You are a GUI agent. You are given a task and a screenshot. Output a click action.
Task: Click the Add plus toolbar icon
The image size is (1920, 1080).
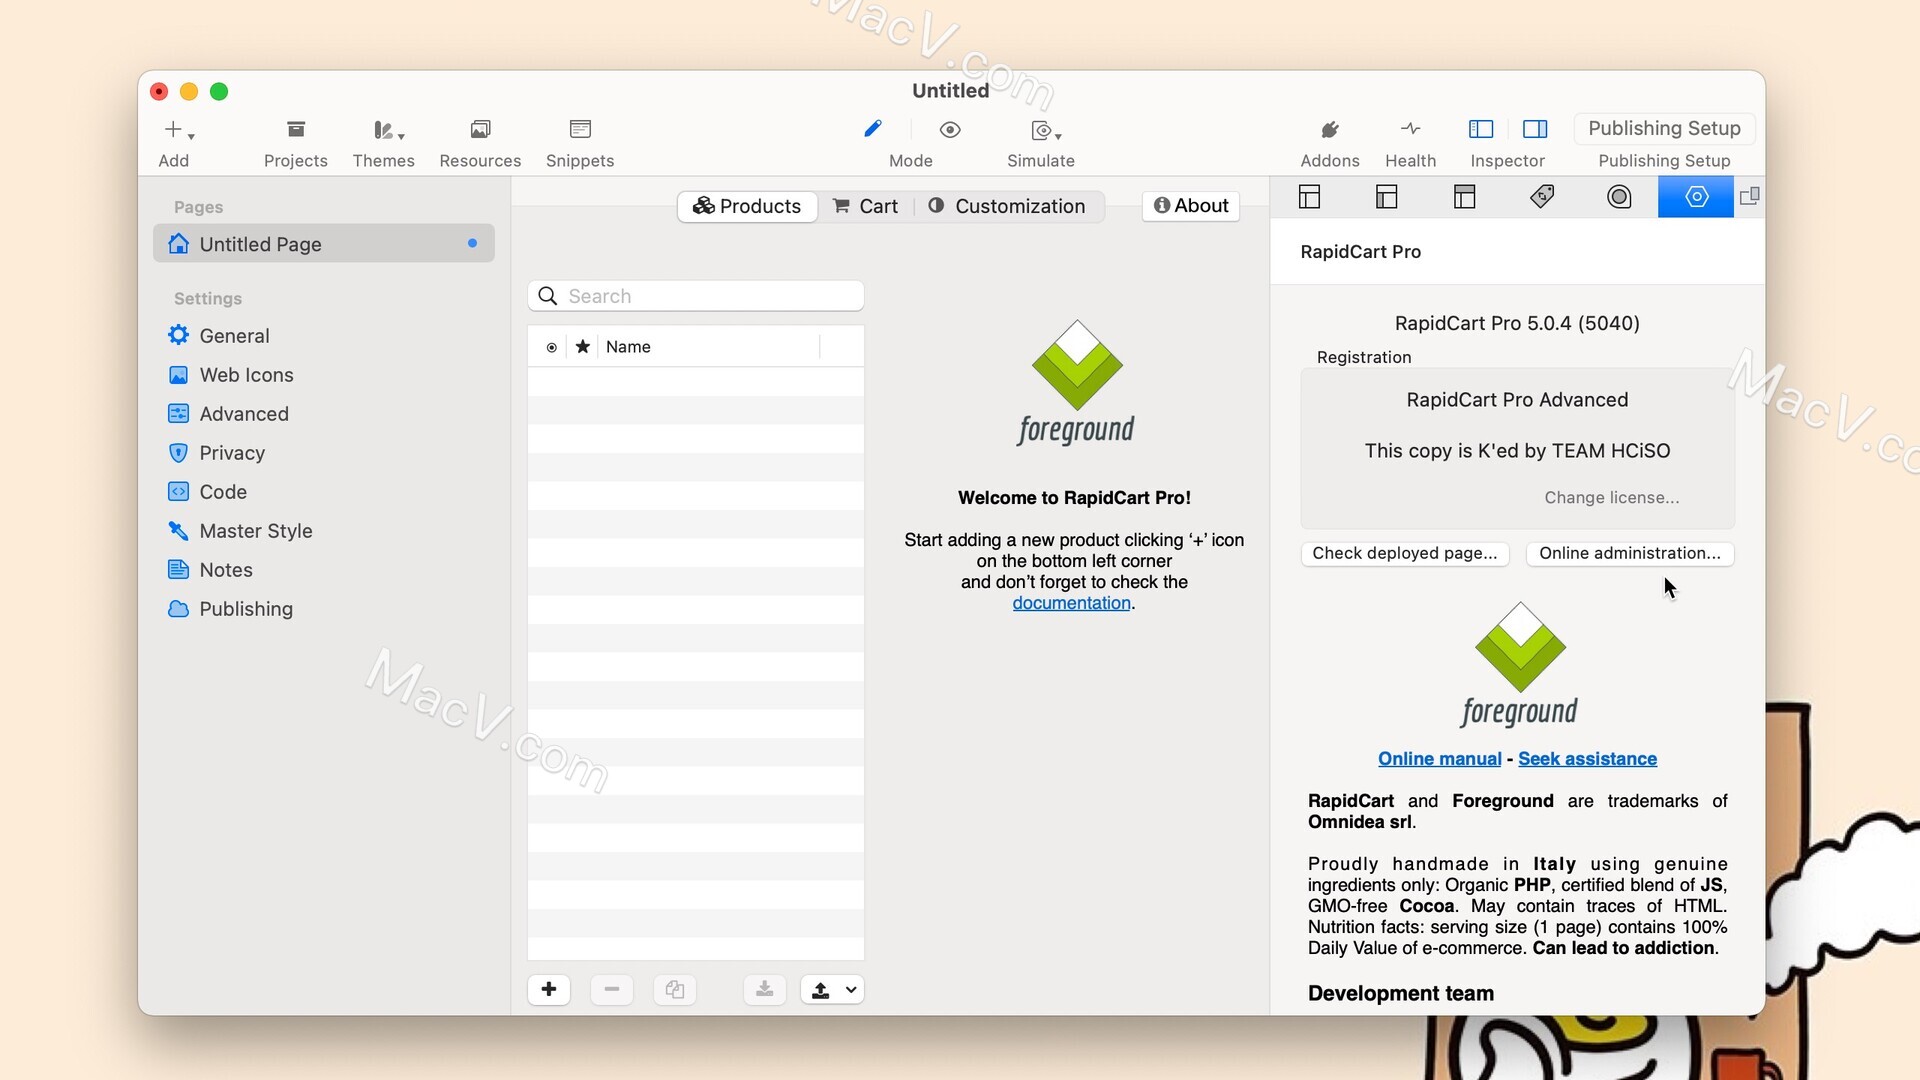coord(173,130)
